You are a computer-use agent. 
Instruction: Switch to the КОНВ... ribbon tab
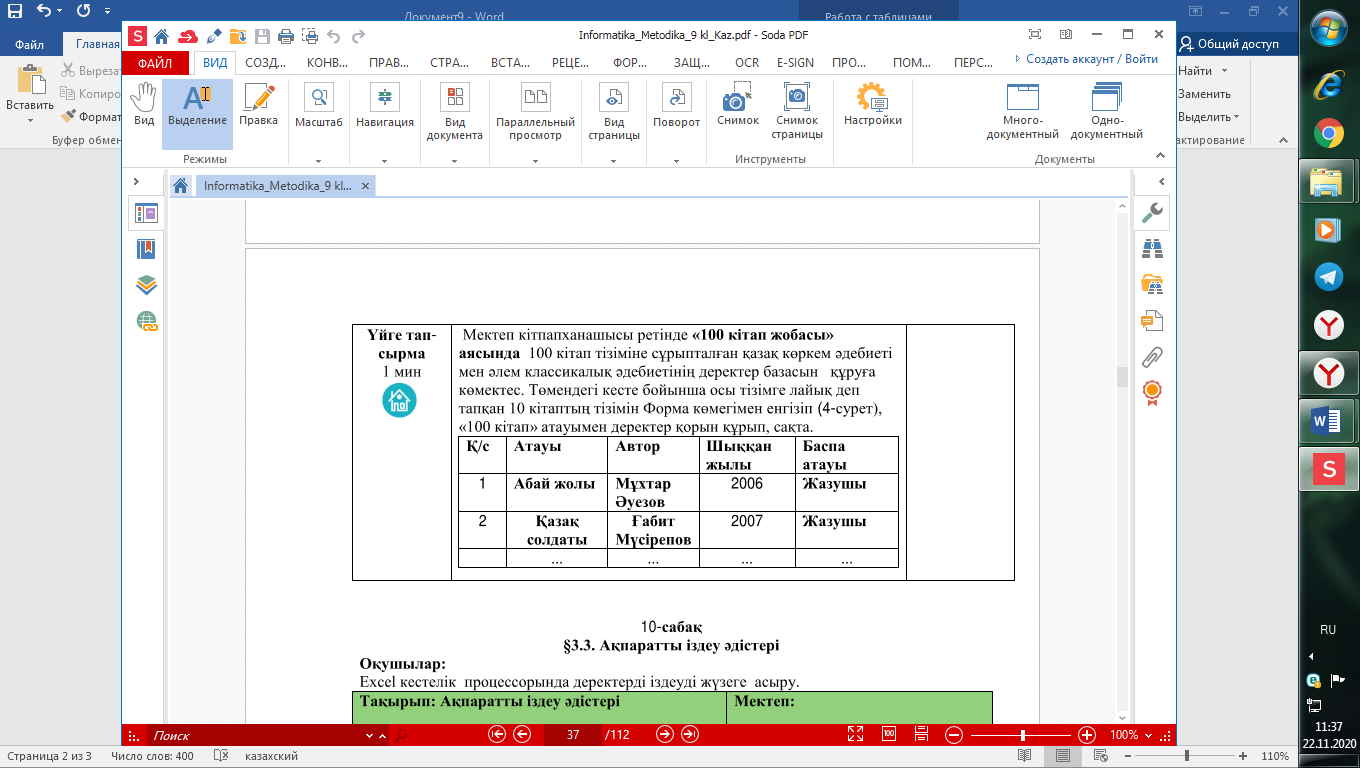click(x=328, y=62)
